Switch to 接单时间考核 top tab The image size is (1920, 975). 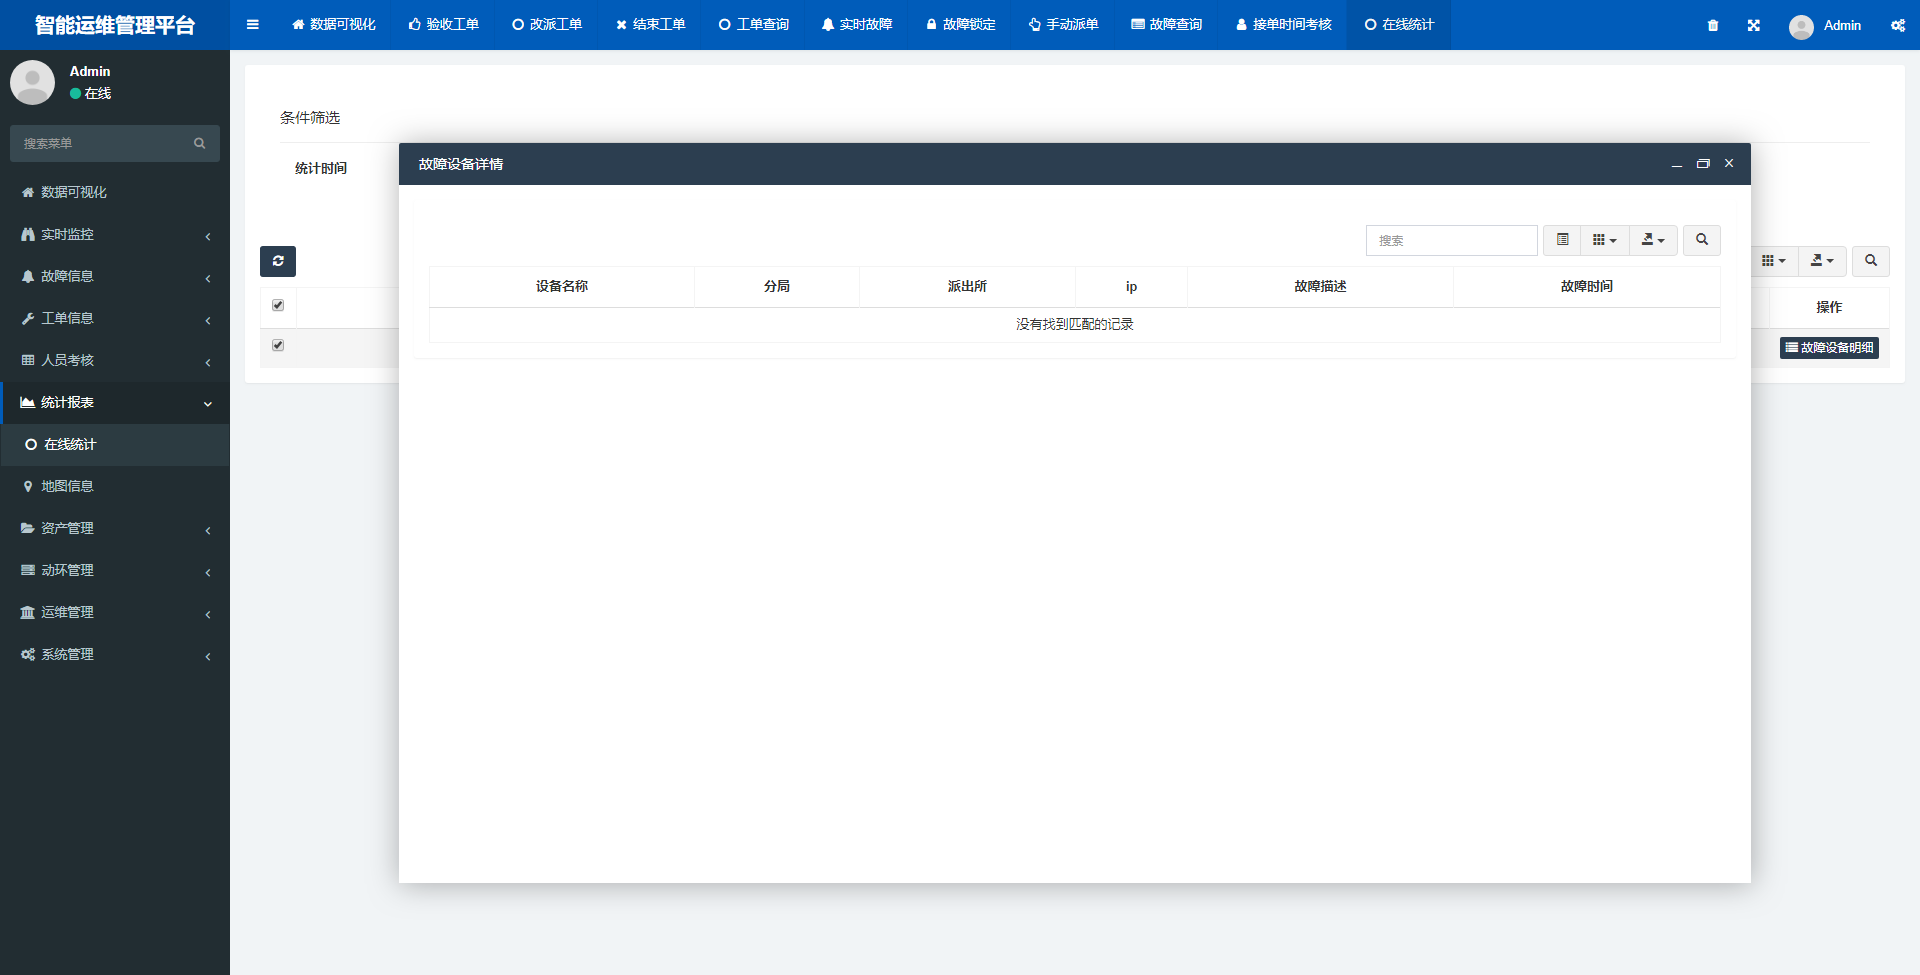(1284, 25)
